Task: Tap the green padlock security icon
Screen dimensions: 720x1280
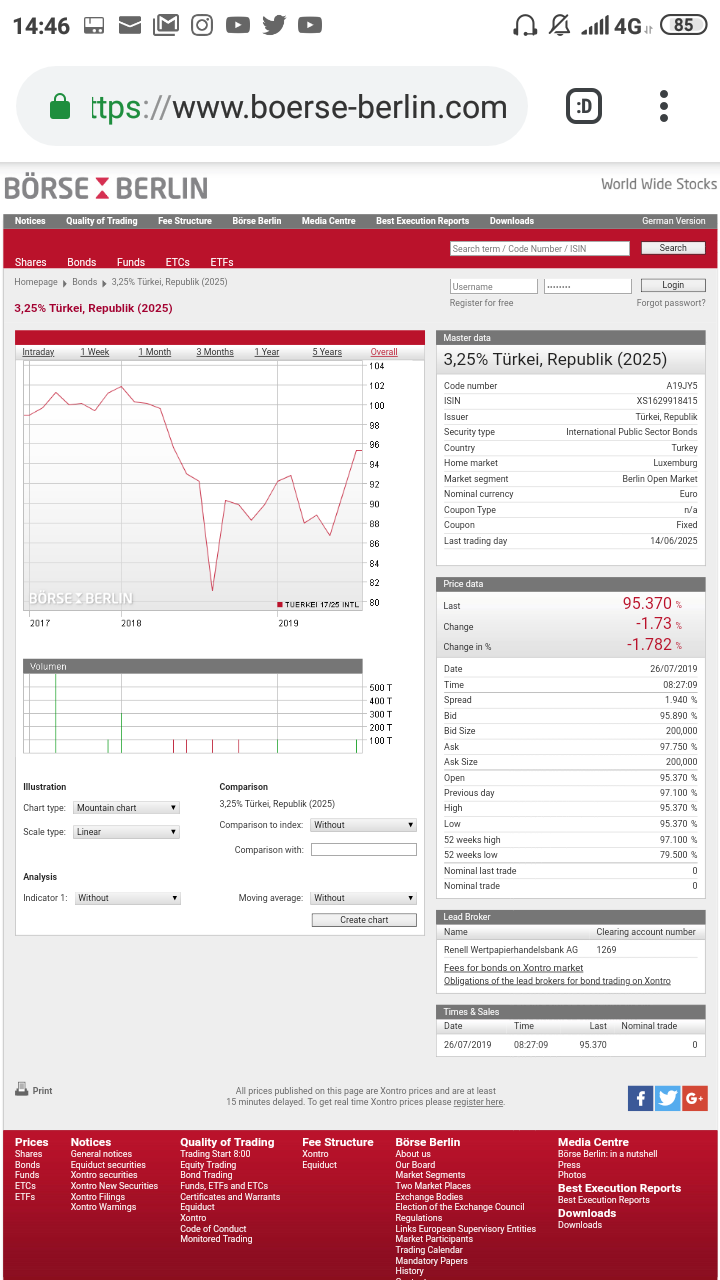Action: tap(60, 107)
